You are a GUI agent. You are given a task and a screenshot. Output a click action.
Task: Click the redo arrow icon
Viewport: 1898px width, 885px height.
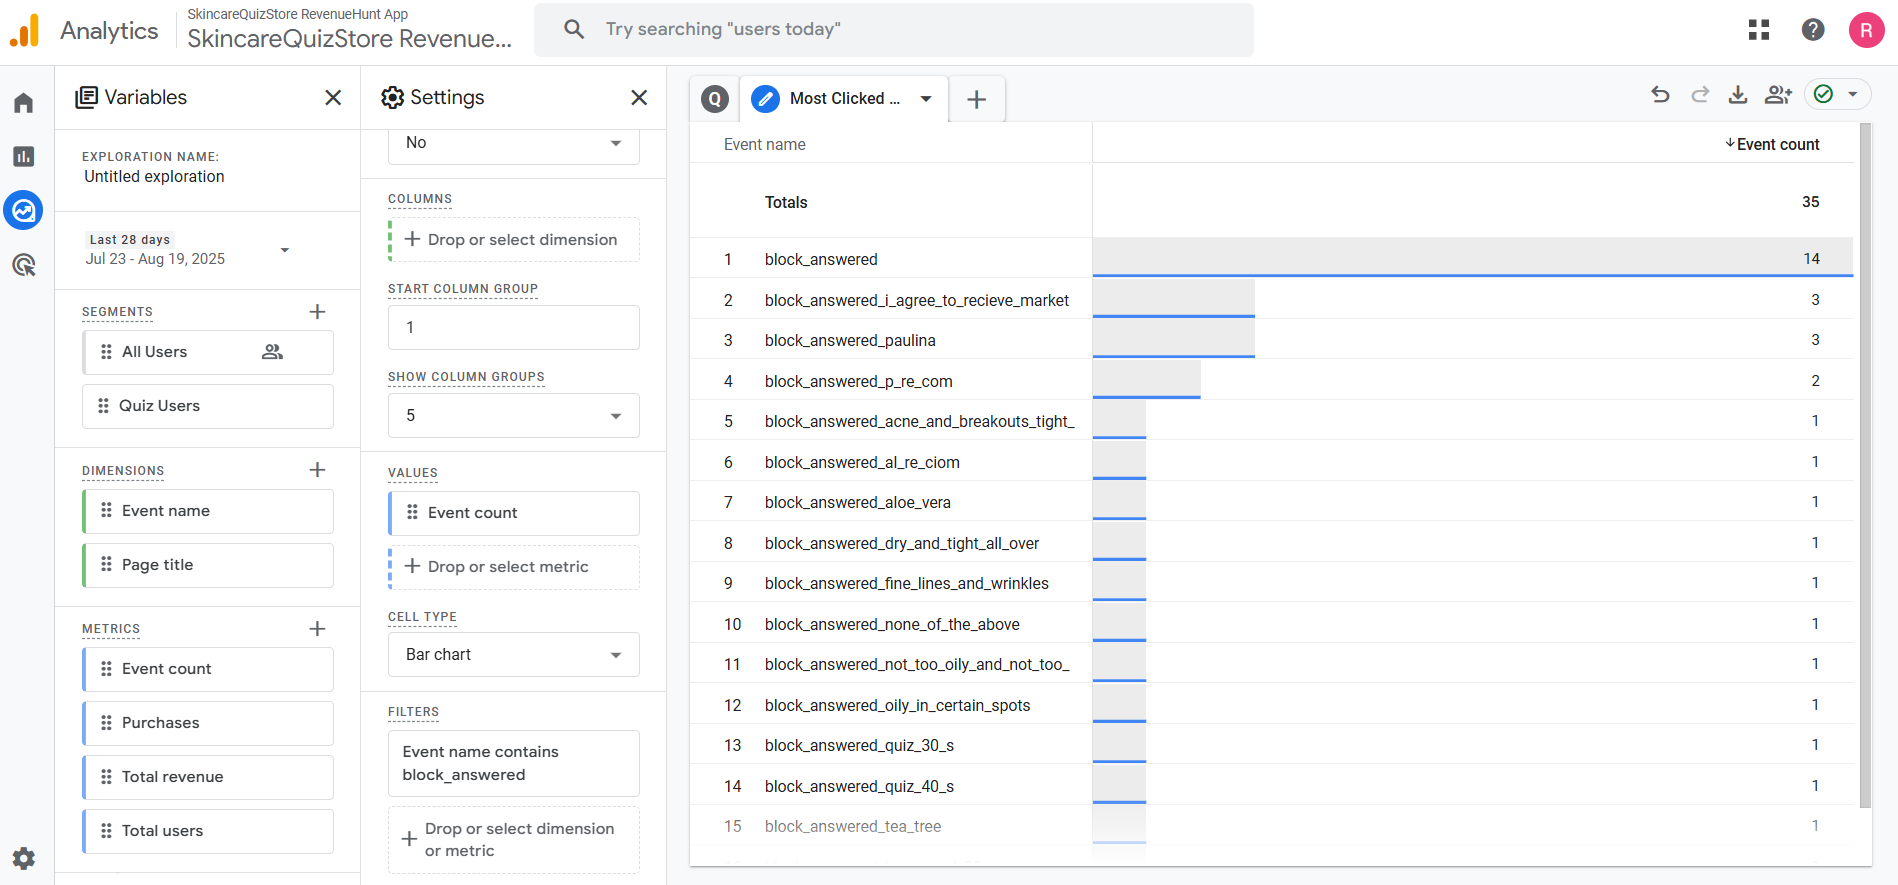click(1700, 95)
